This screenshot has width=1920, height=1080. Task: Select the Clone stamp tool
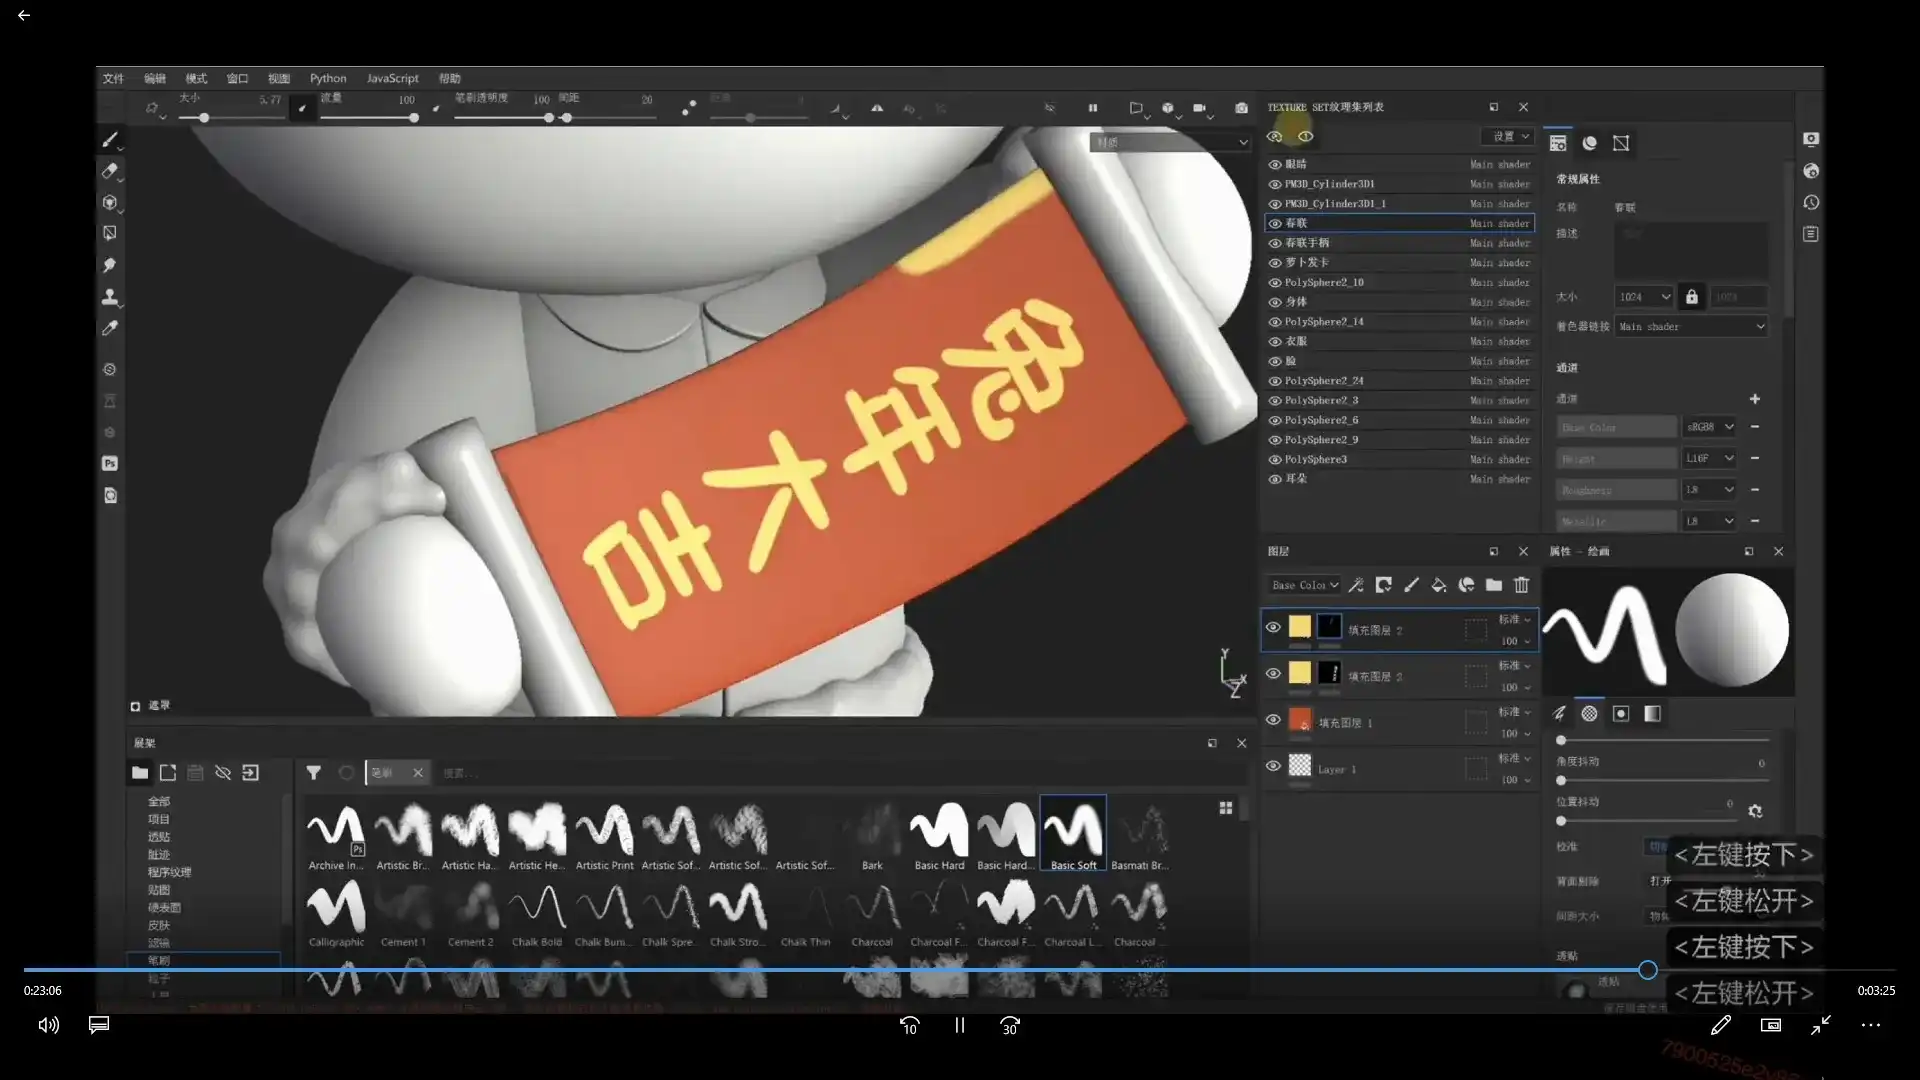tap(110, 297)
